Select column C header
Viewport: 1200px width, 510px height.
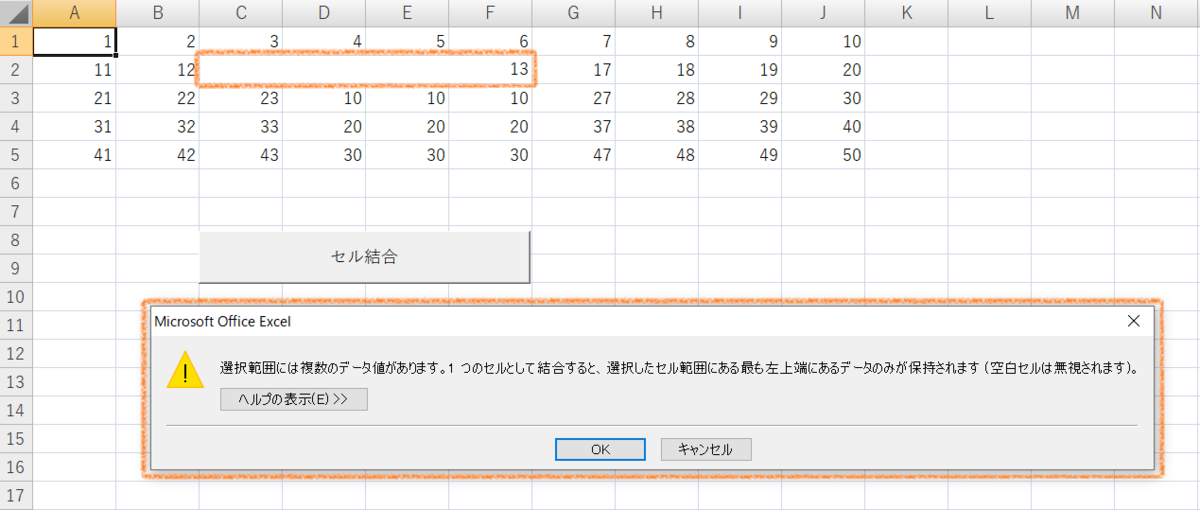241,13
